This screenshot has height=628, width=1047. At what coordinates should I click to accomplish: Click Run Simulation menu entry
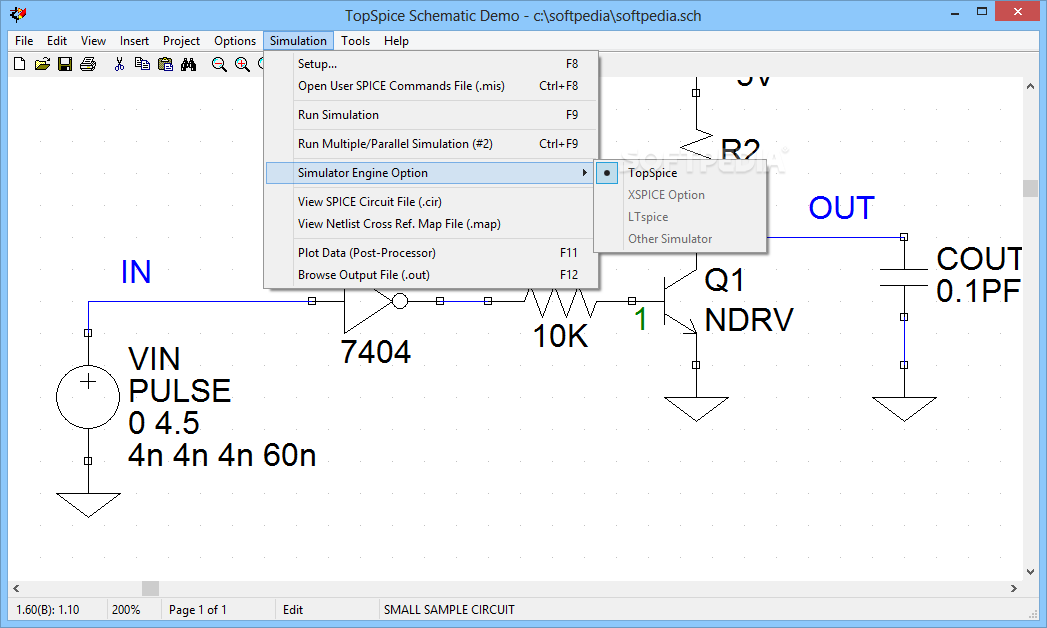pos(431,115)
